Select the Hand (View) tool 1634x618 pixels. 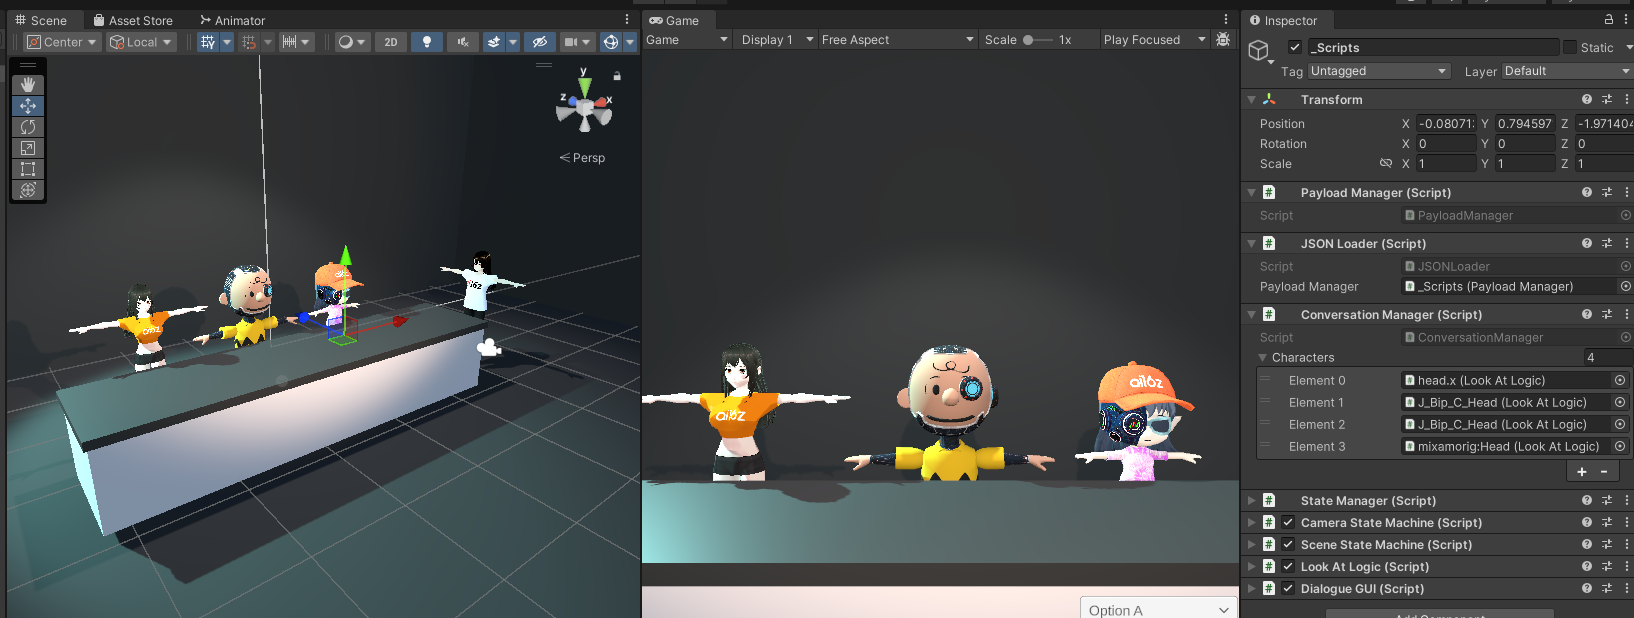[28, 85]
